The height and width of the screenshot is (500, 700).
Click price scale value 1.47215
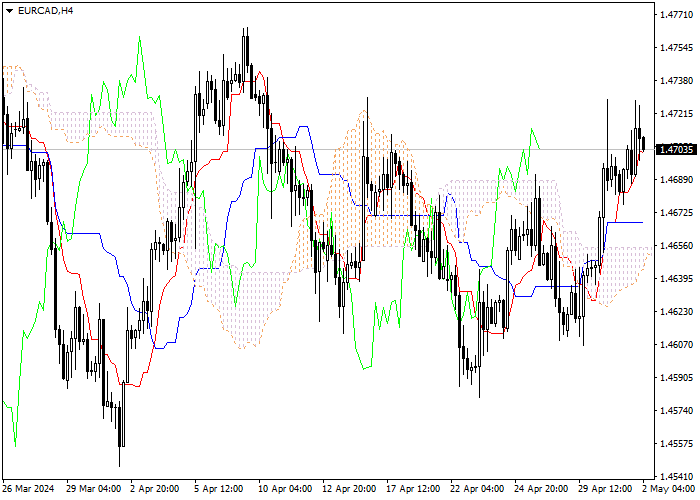pyautogui.click(x=676, y=114)
